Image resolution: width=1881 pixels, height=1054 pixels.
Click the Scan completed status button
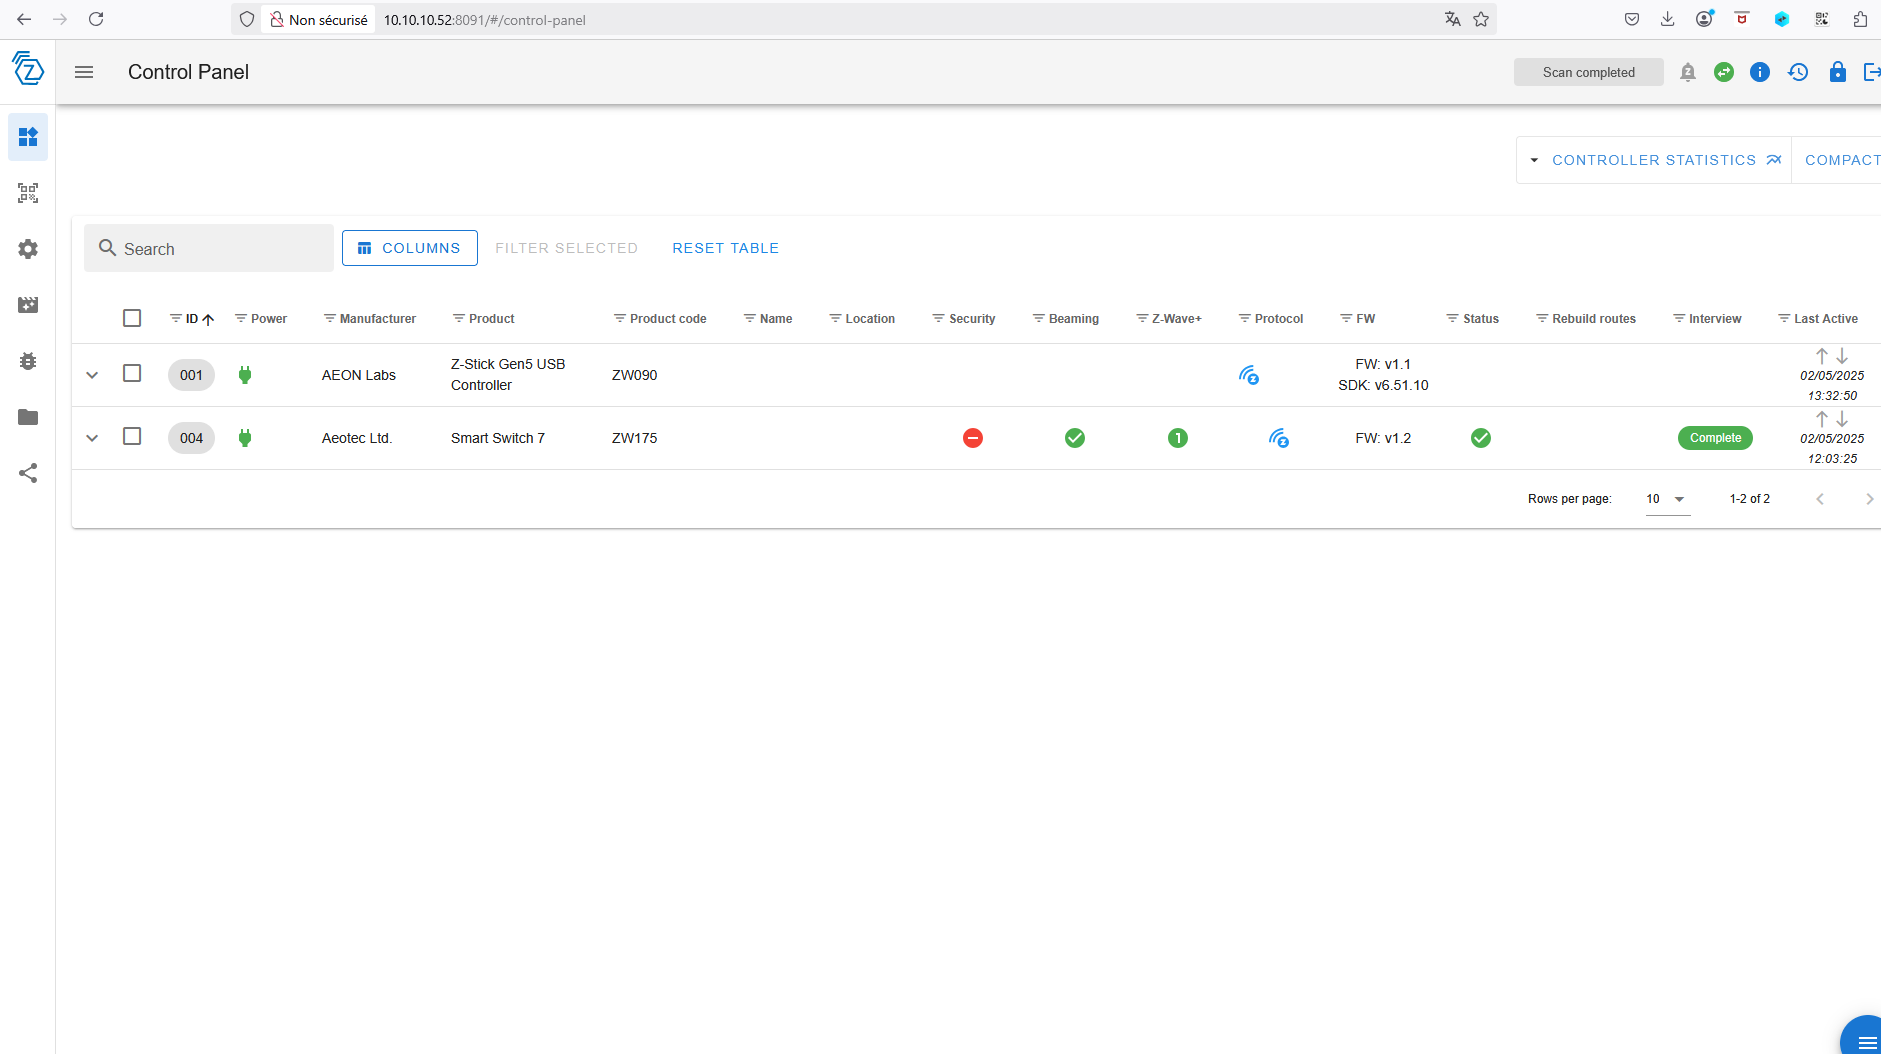pos(1588,72)
